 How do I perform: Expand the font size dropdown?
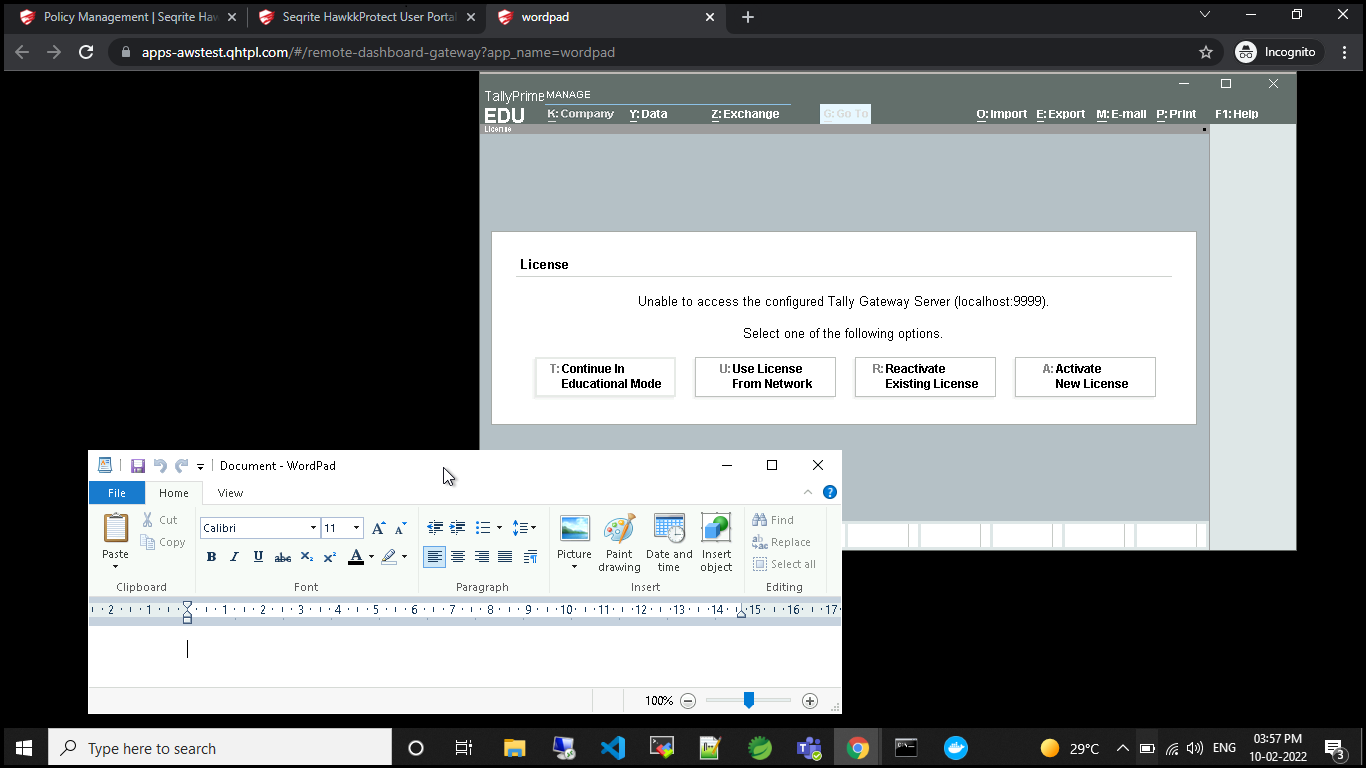(357, 528)
